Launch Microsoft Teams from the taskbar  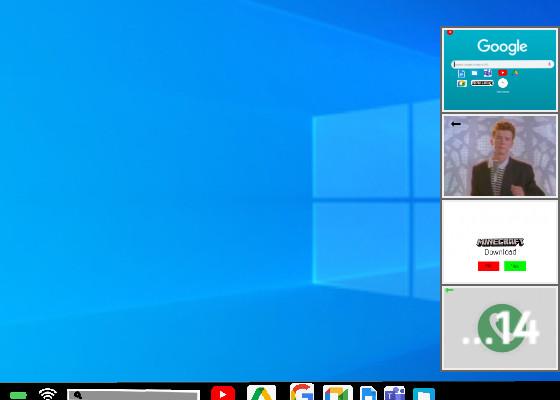point(394,393)
